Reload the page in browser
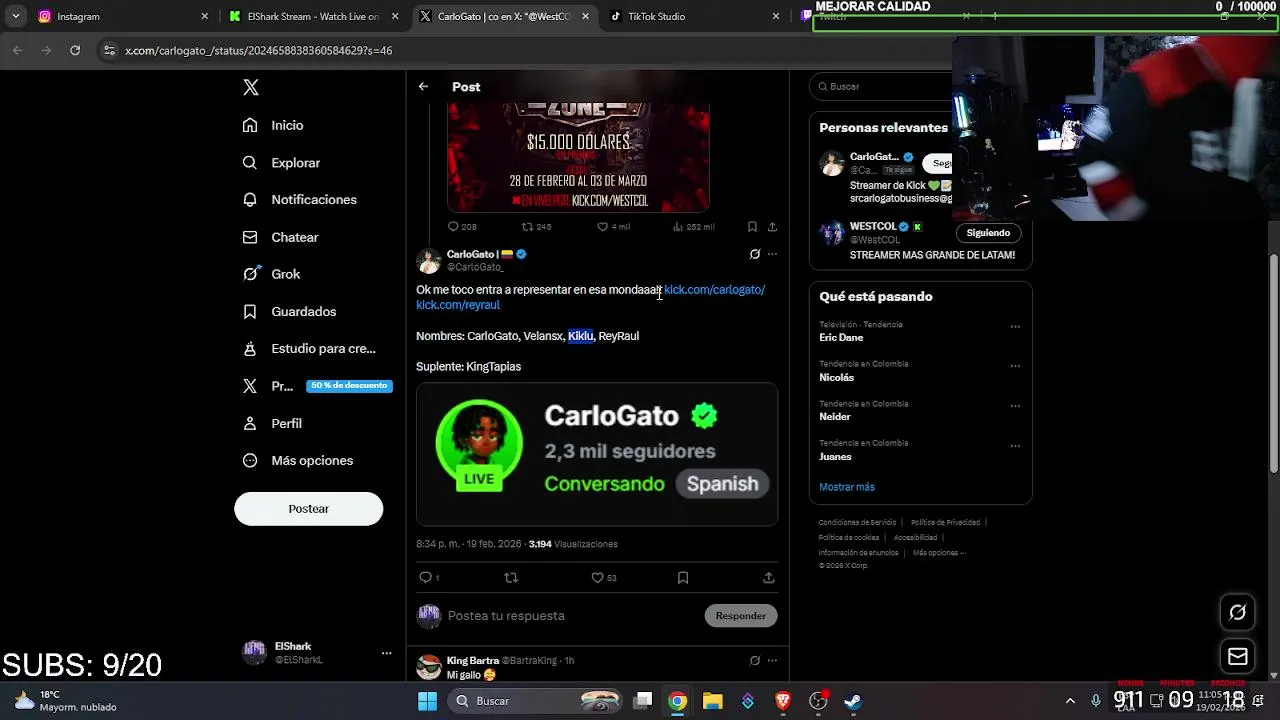The height and width of the screenshot is (720, 1280). pyautogui.click(x=75, y=50)
